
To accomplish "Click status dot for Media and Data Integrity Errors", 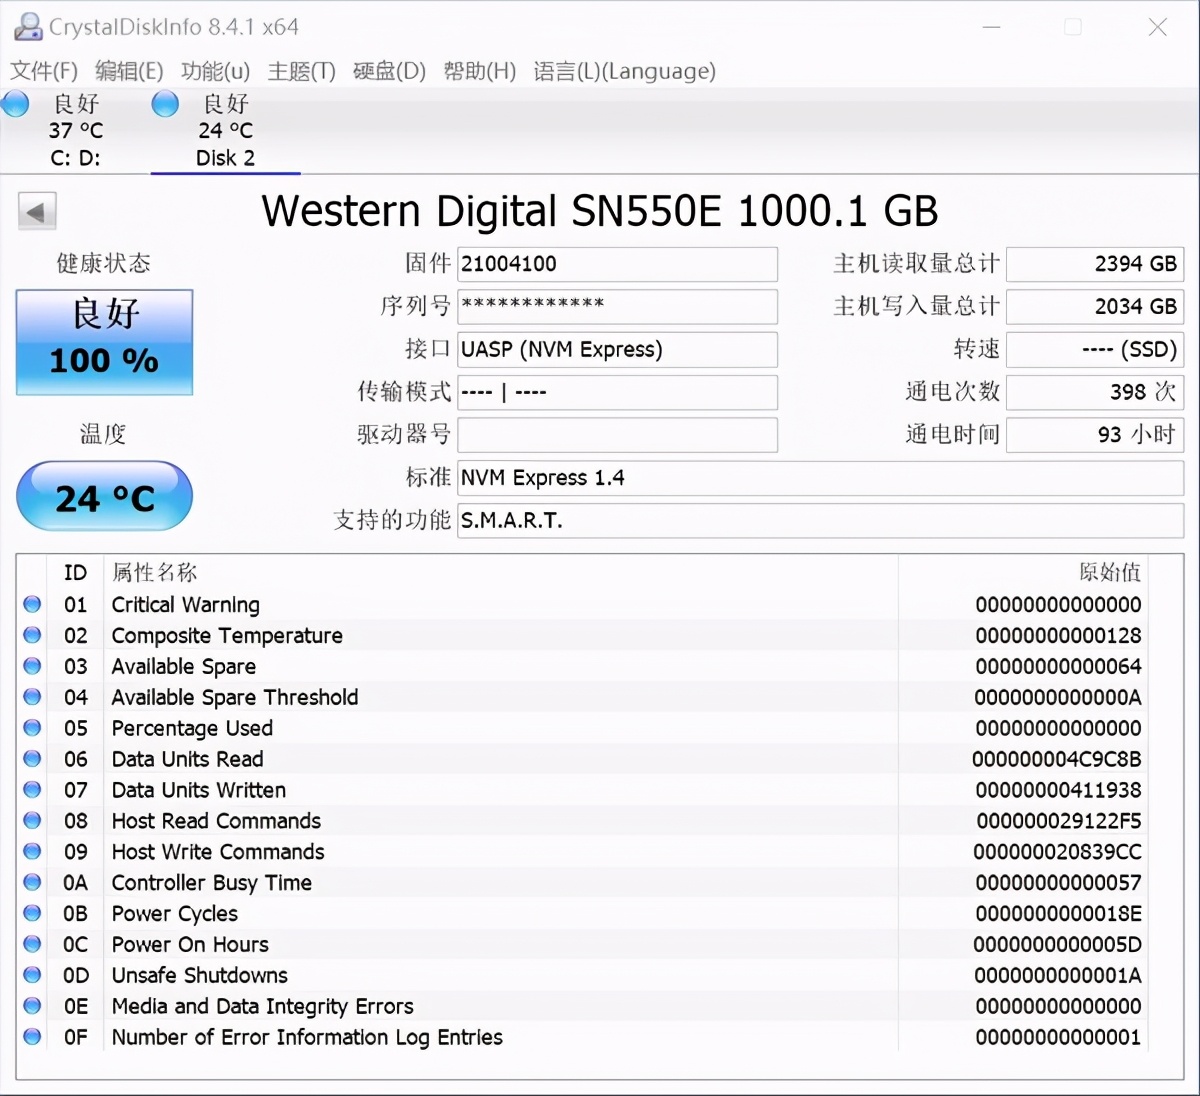I will click(x=32, y=1006).
